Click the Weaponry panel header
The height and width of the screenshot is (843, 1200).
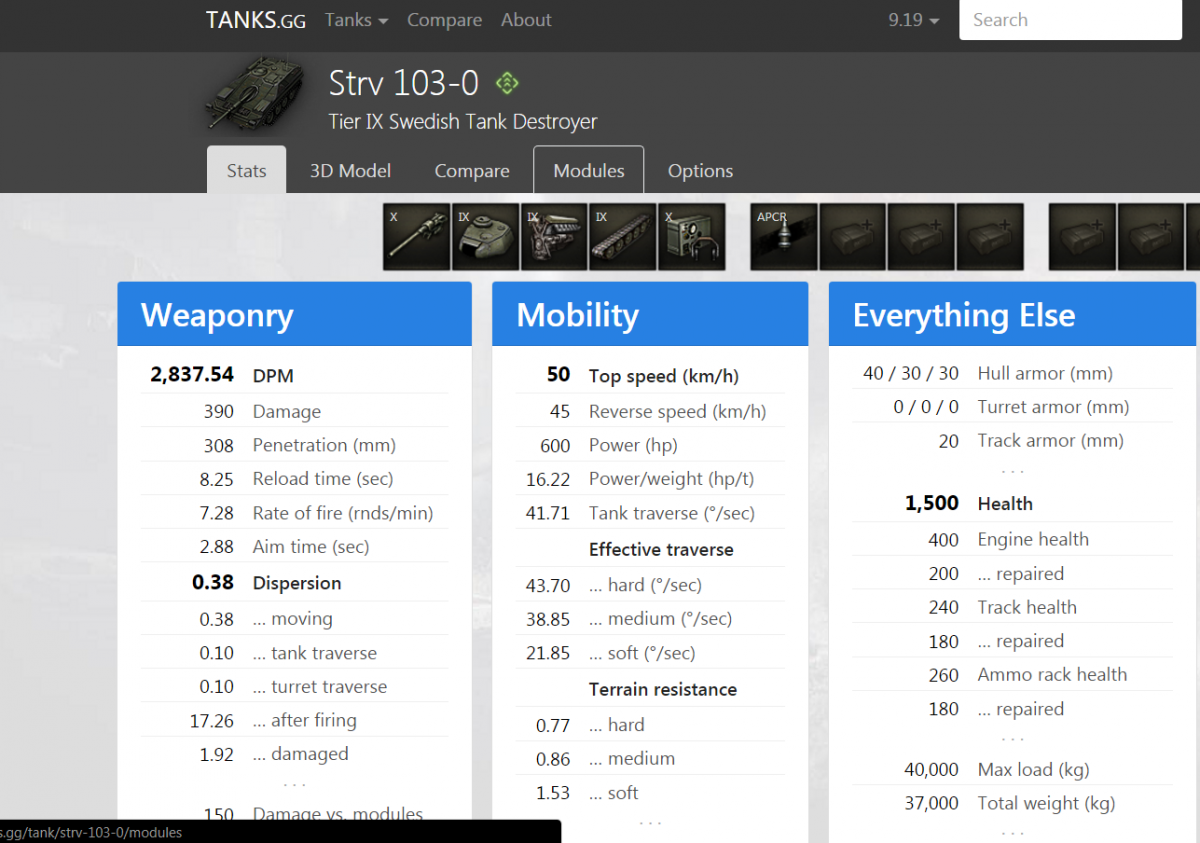point(294,314)
